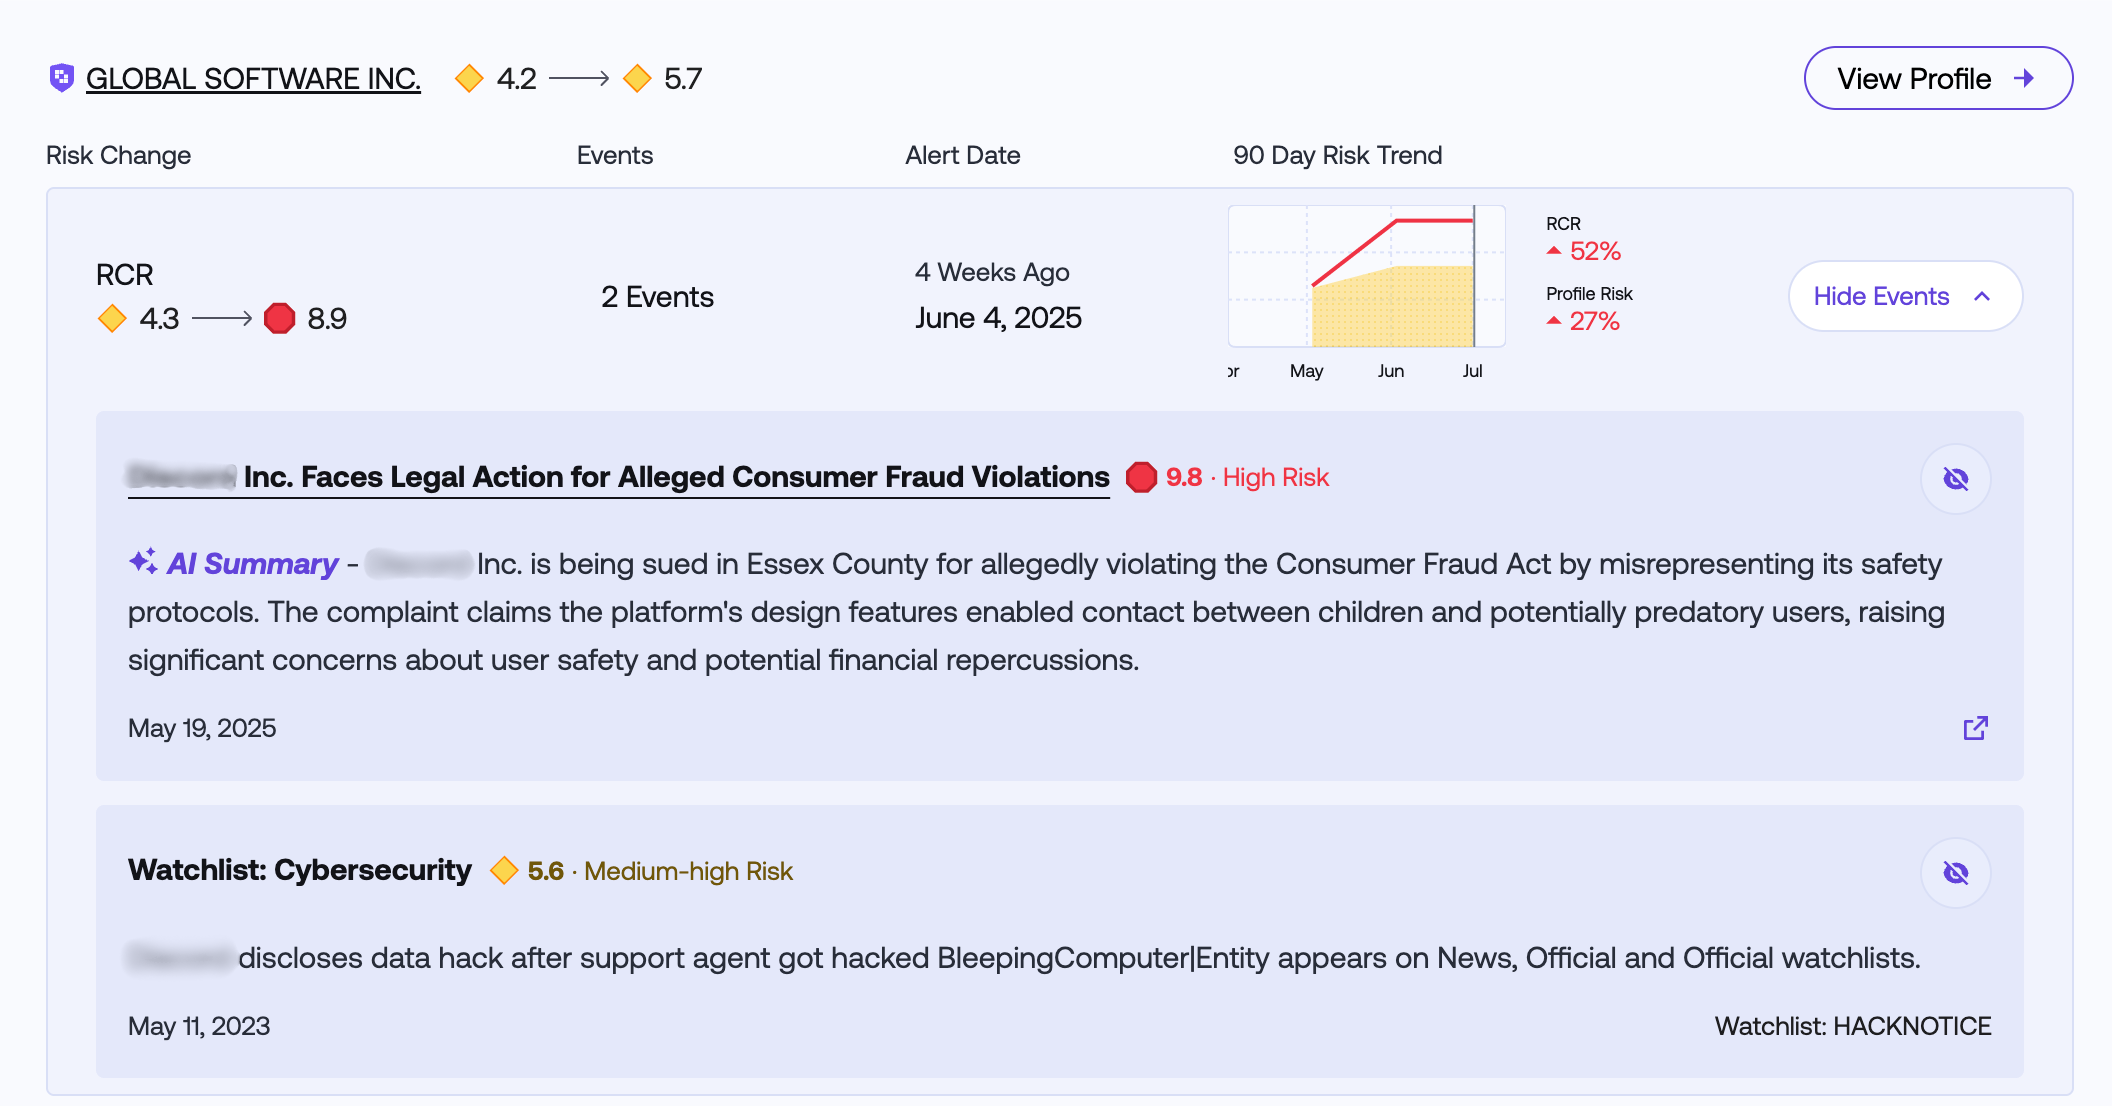Click the yellow 5.6 Medium-high Risk diamond icon

pyautogui.click(x=504, y=871)
